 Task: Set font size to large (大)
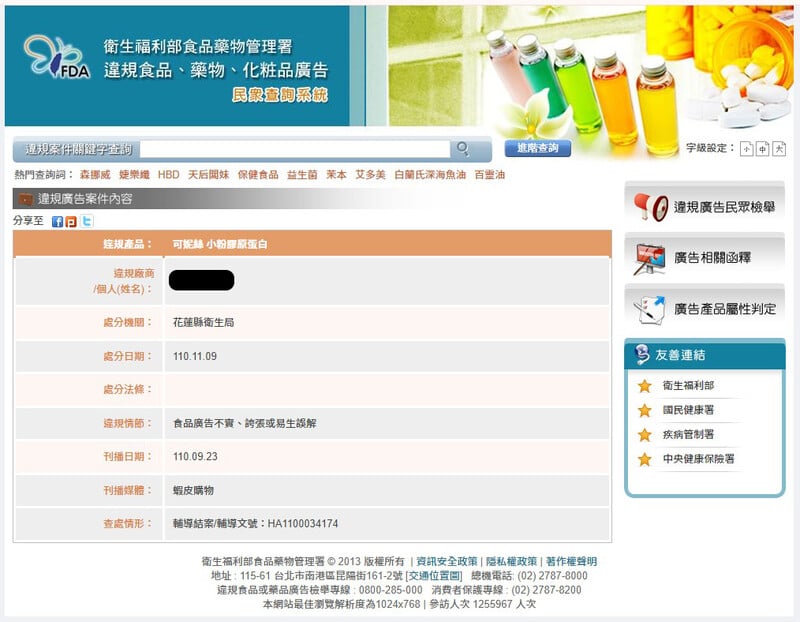(x=779, y=148)
